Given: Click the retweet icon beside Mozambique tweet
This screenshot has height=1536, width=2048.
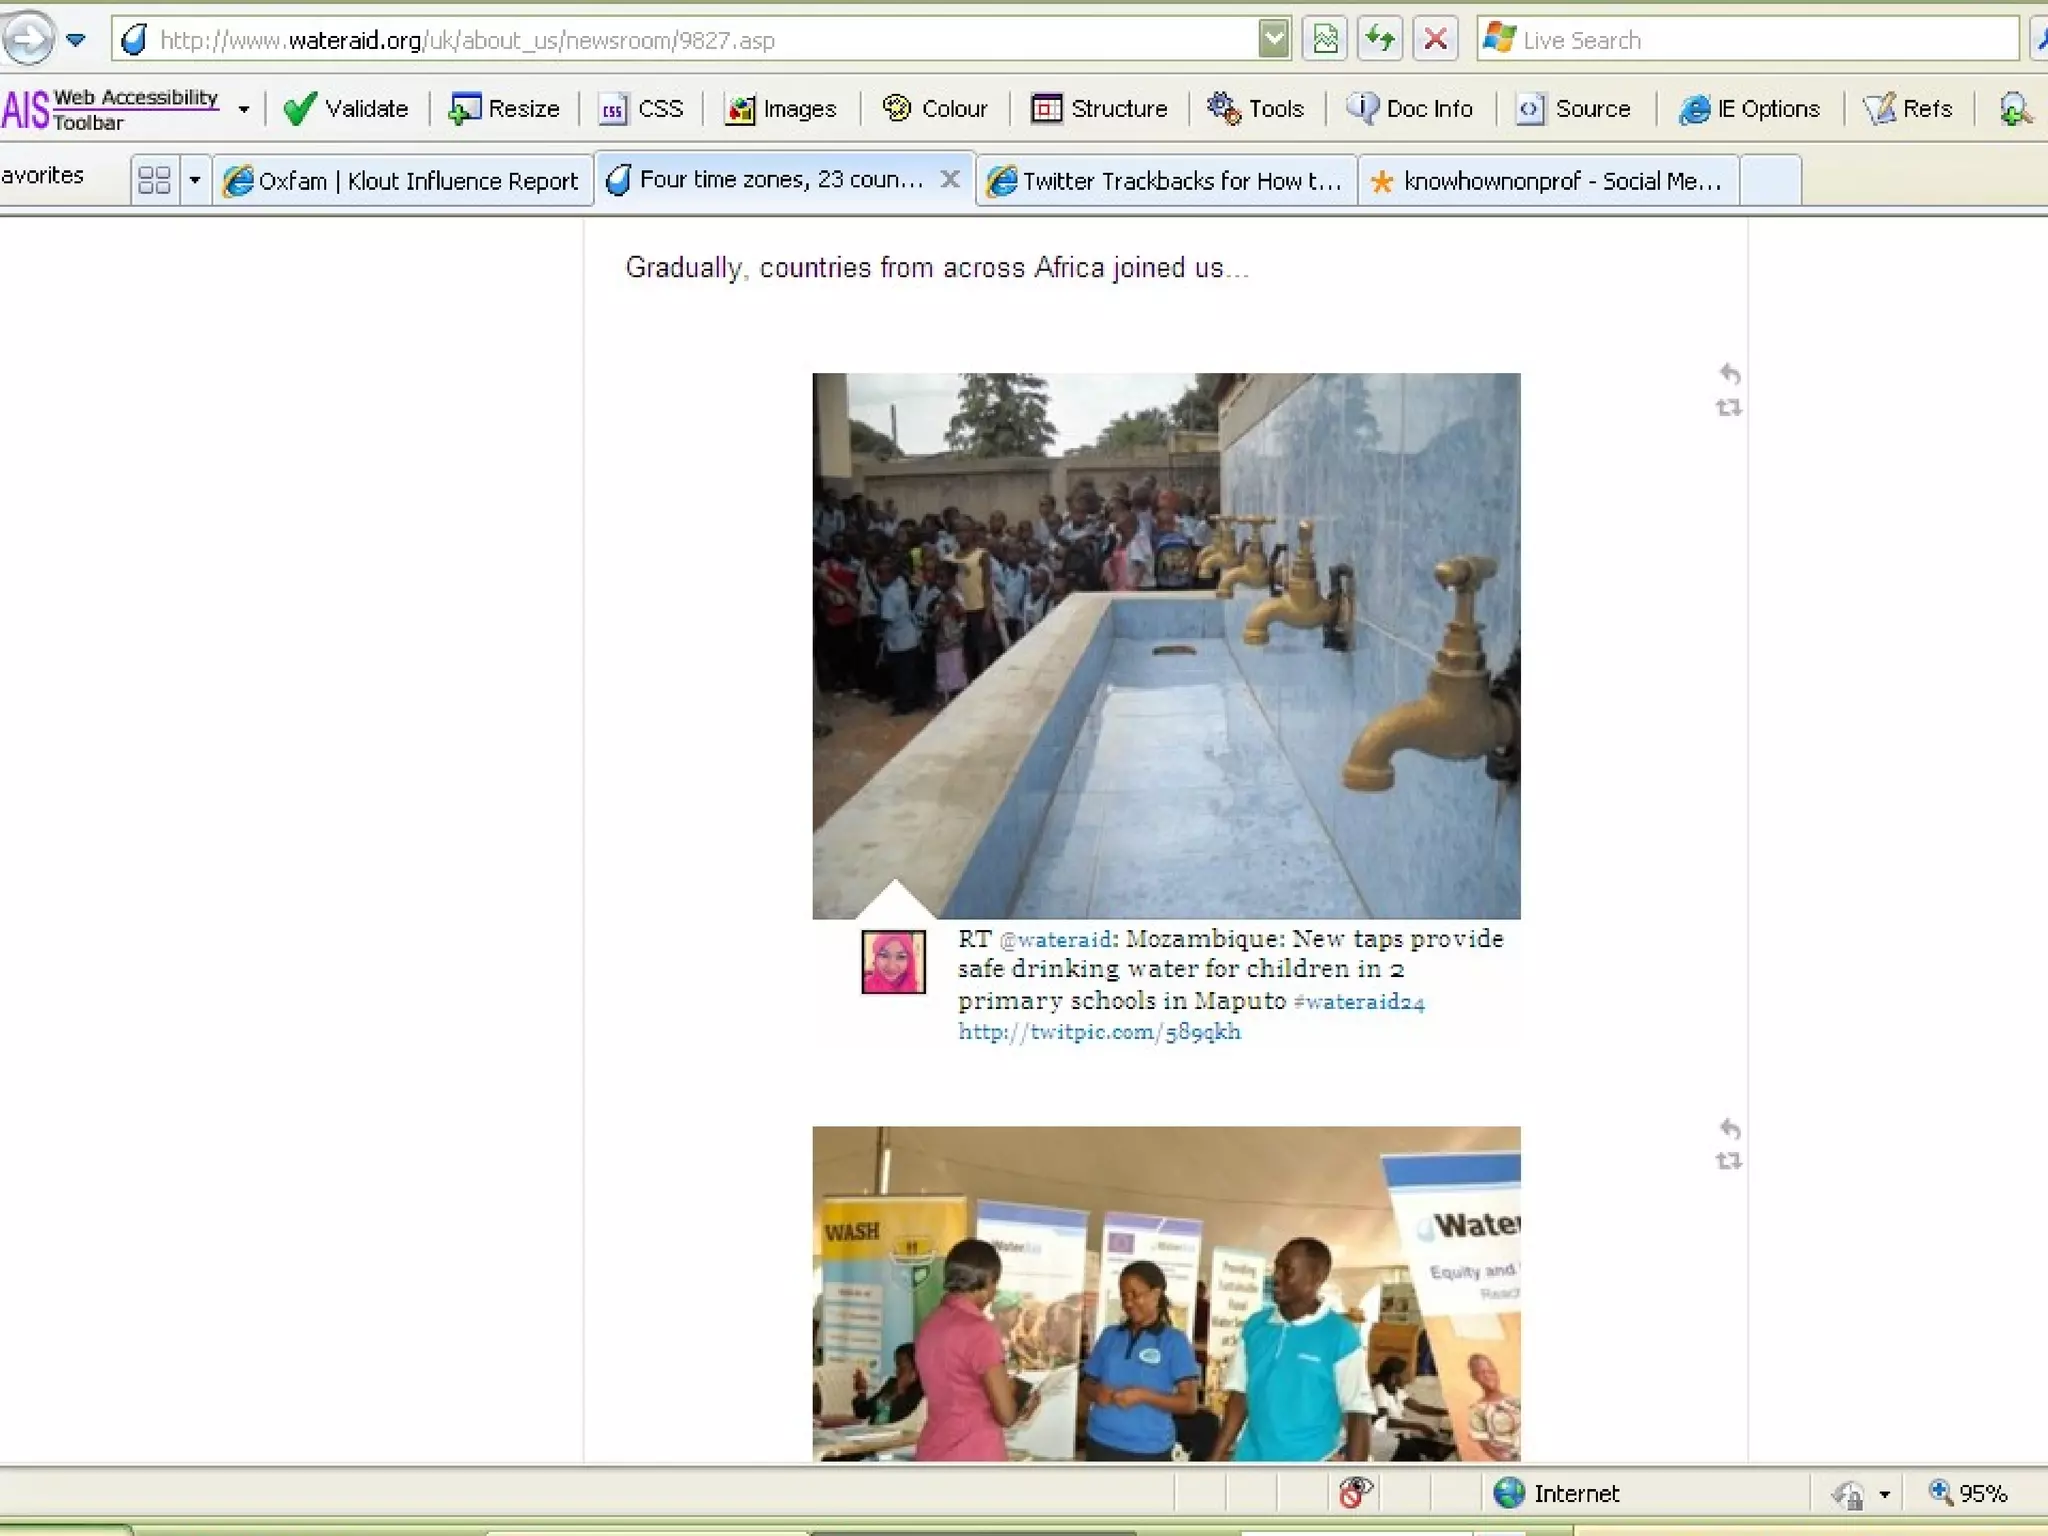Looking at the screenshot, I should (x=1729, y=408).
